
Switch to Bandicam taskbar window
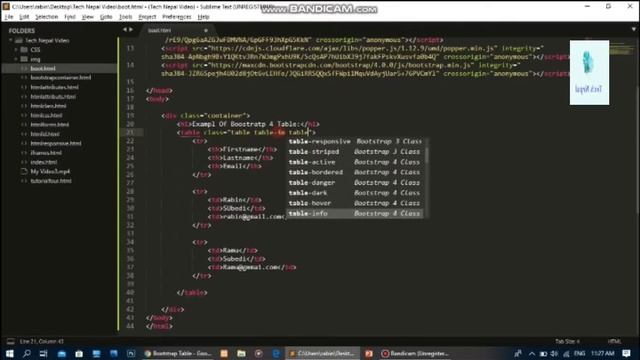click(414, 353)
